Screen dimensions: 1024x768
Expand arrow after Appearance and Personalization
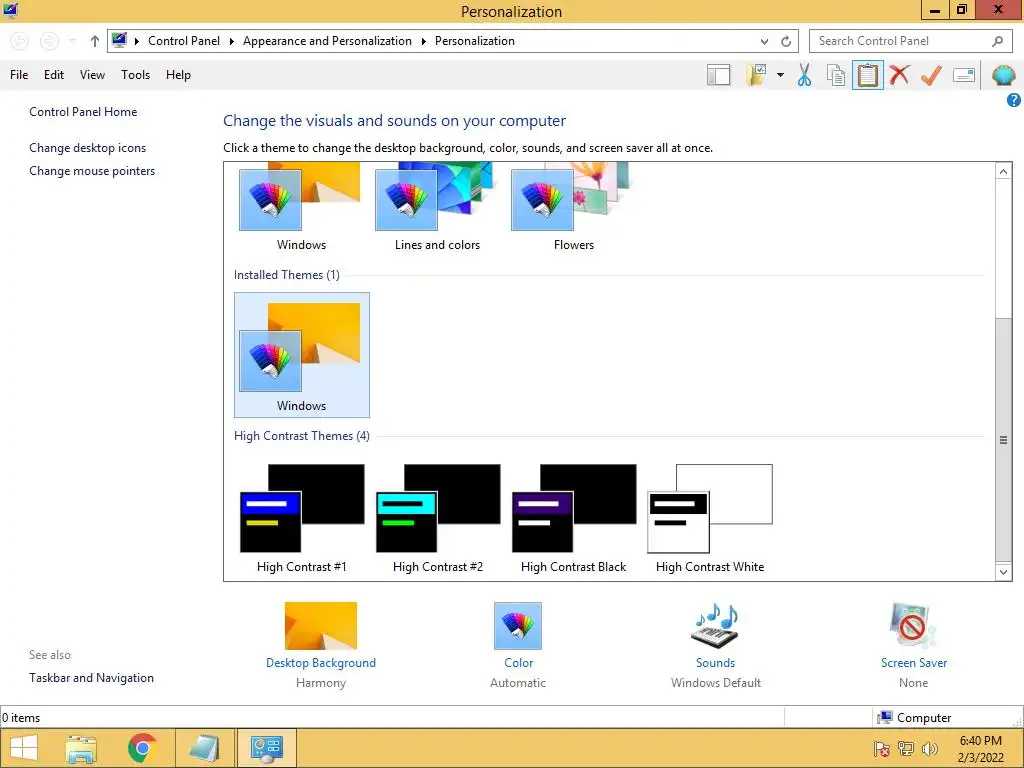[423, 41]
